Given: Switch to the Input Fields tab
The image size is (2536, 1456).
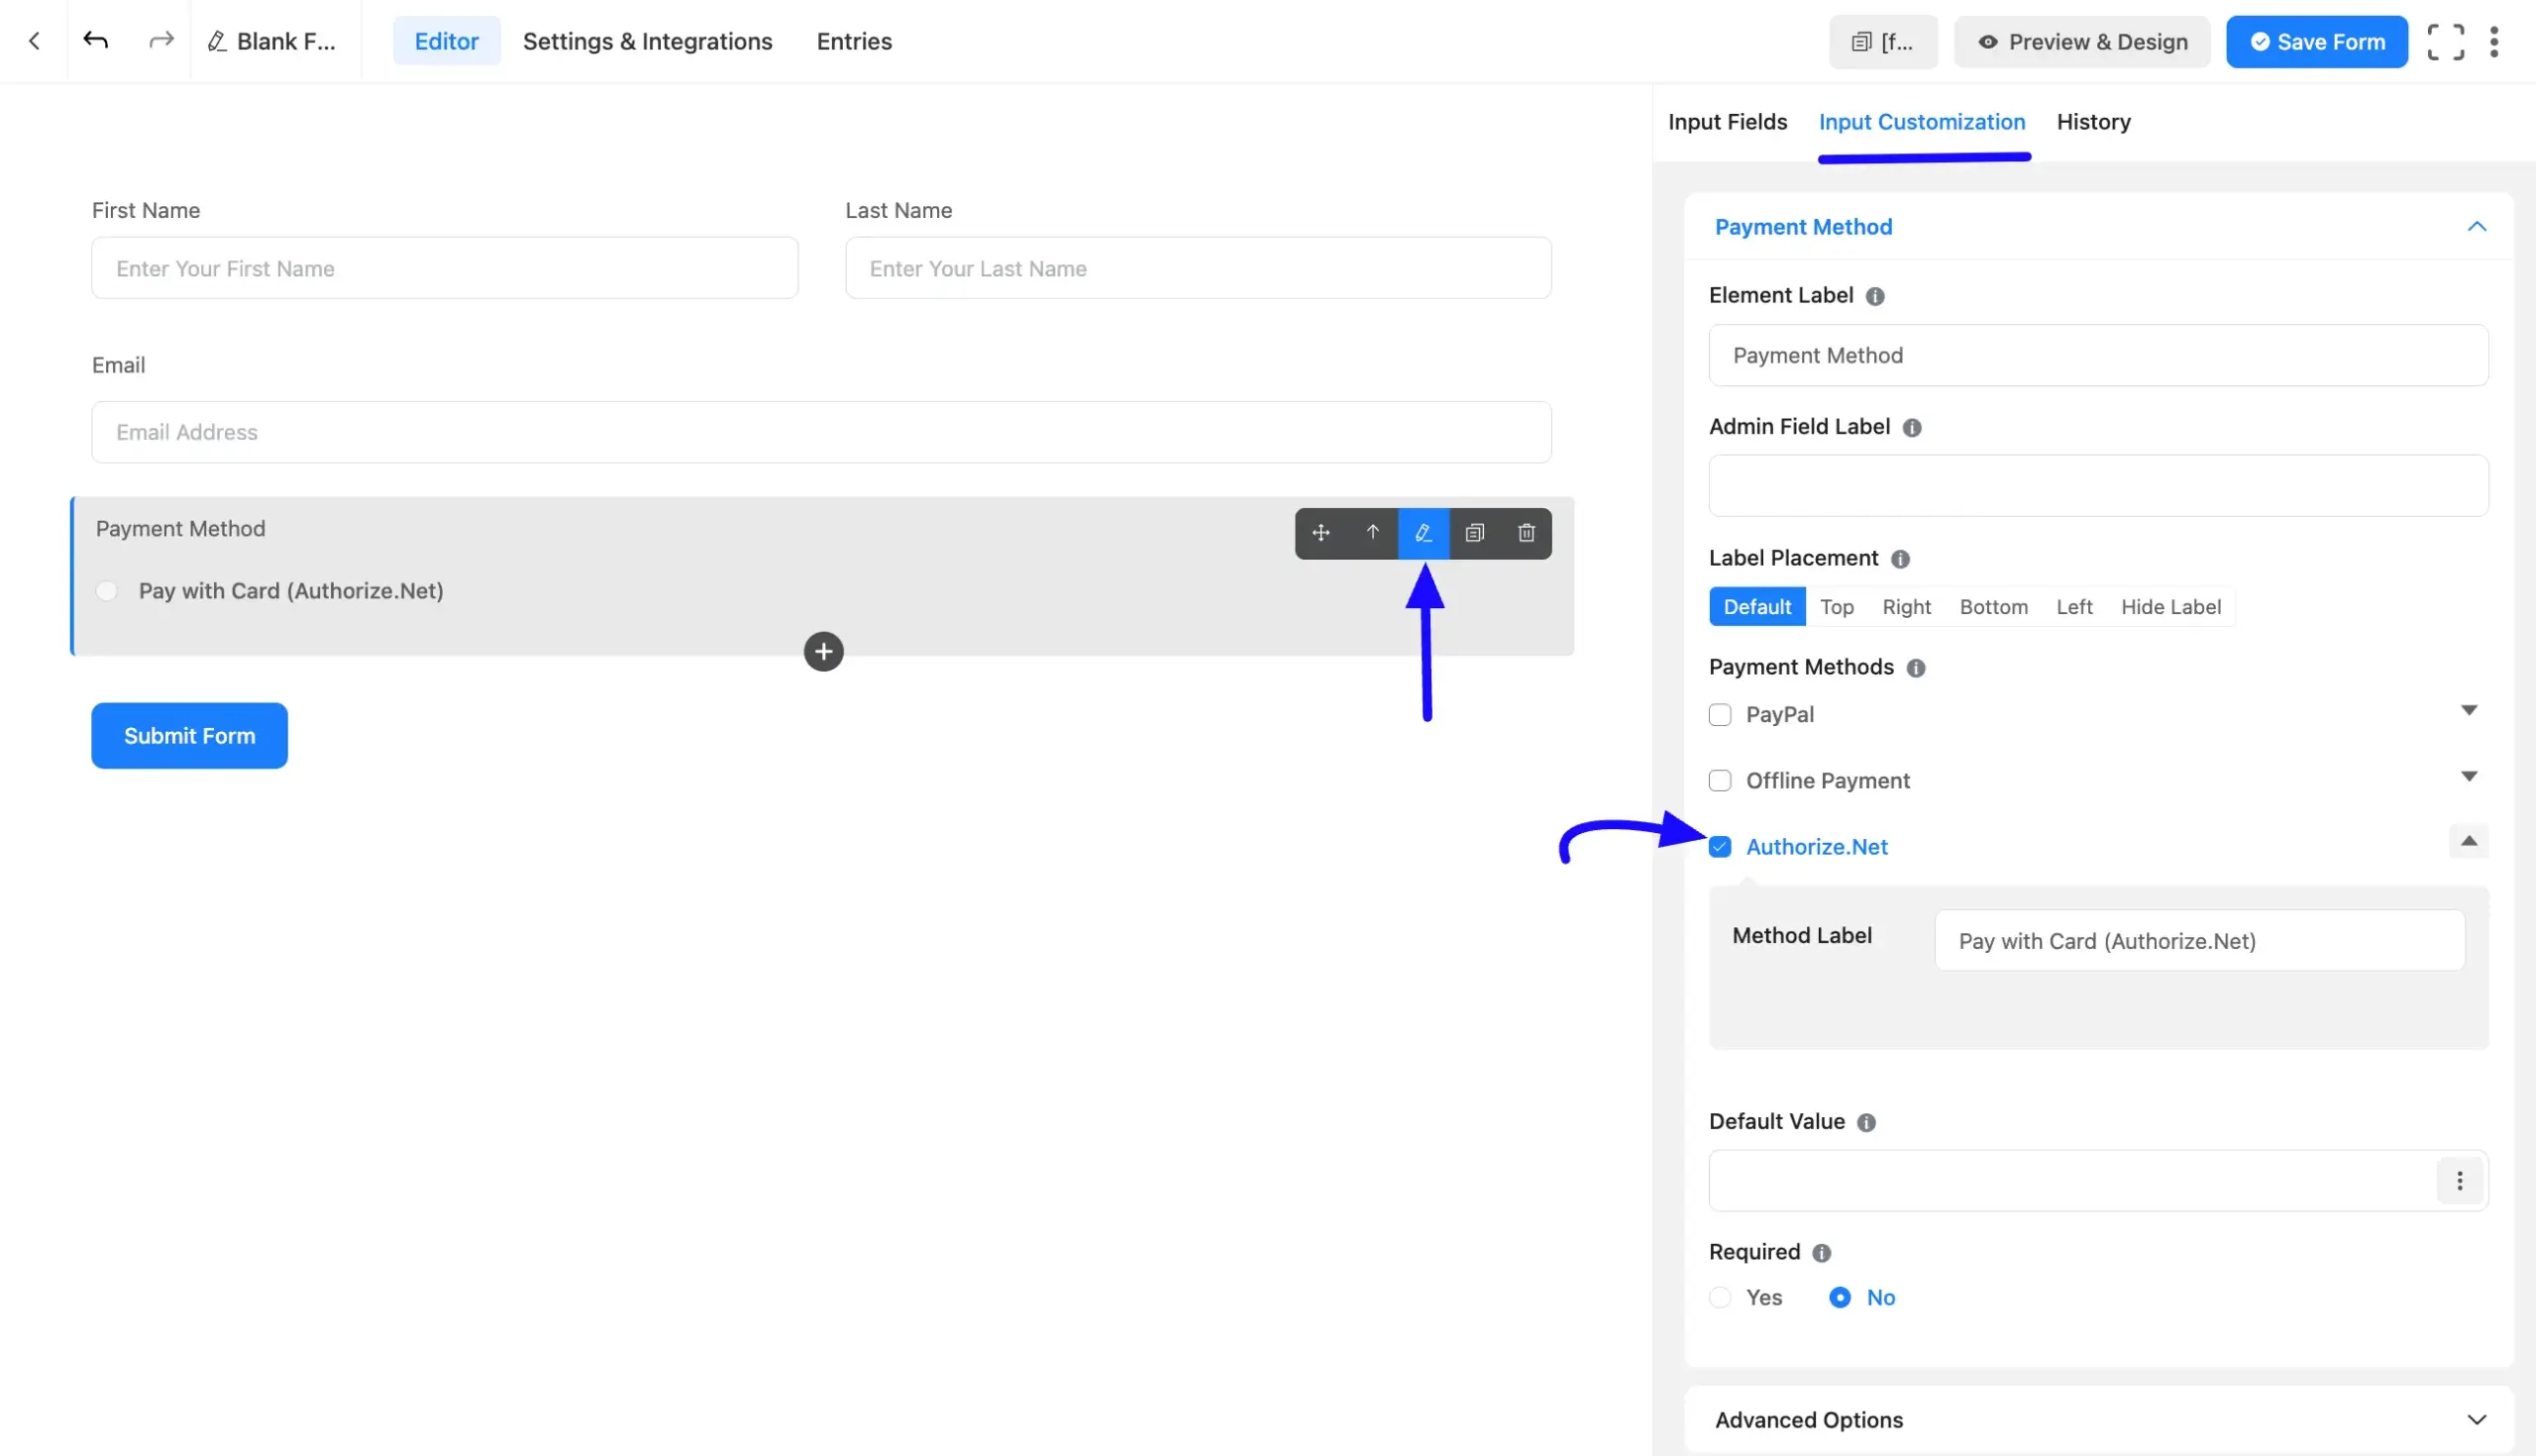Looking at the screenshot, I should point(1727,121).
